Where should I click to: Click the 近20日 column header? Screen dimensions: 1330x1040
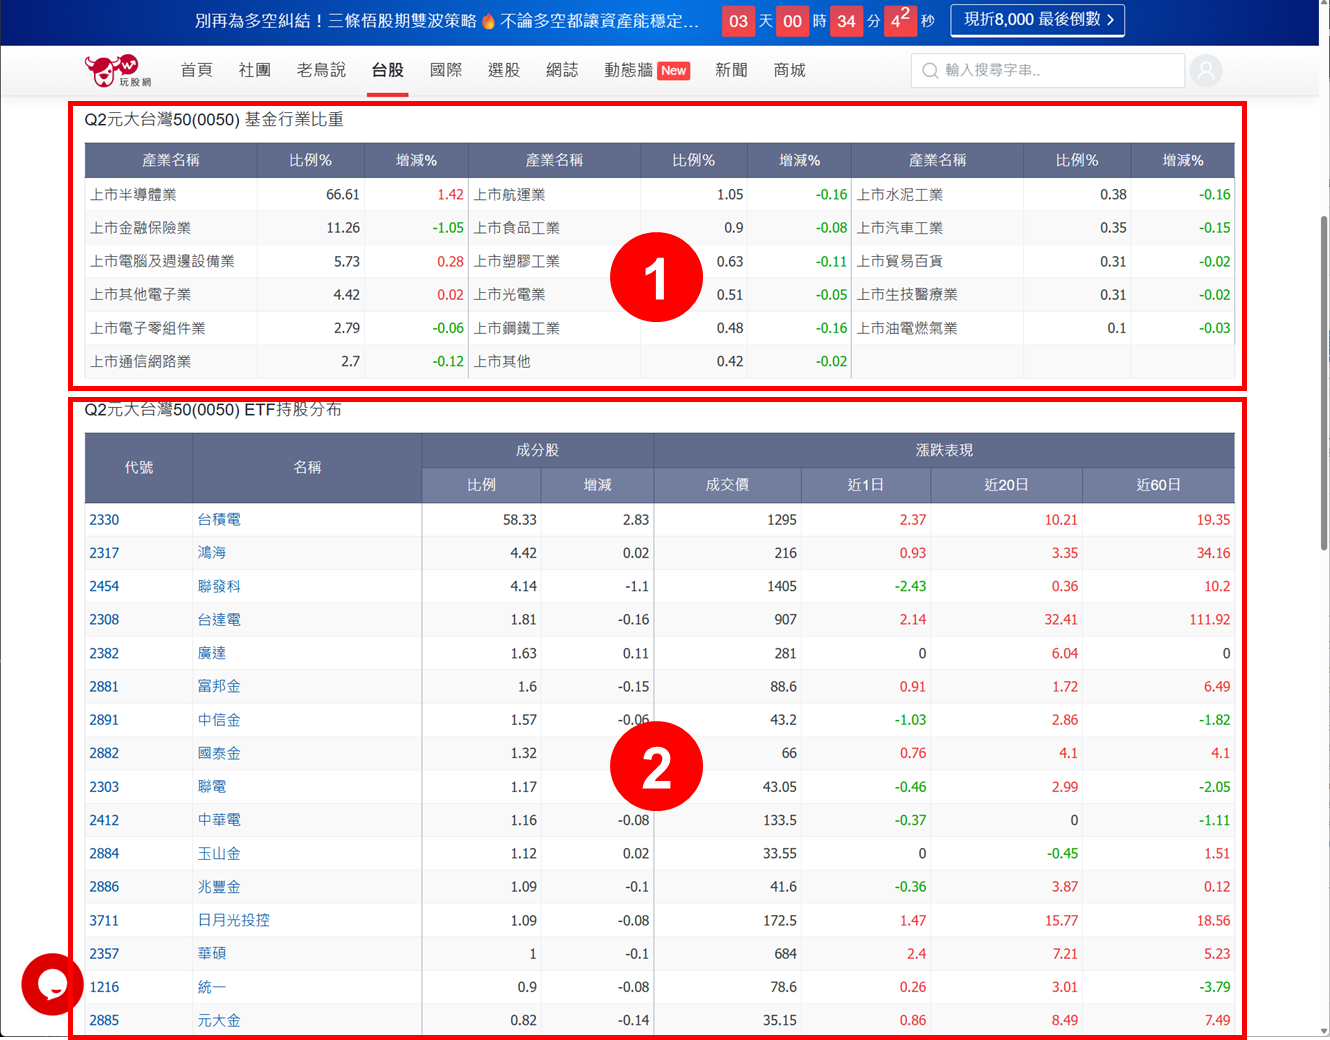point(1006,485)
